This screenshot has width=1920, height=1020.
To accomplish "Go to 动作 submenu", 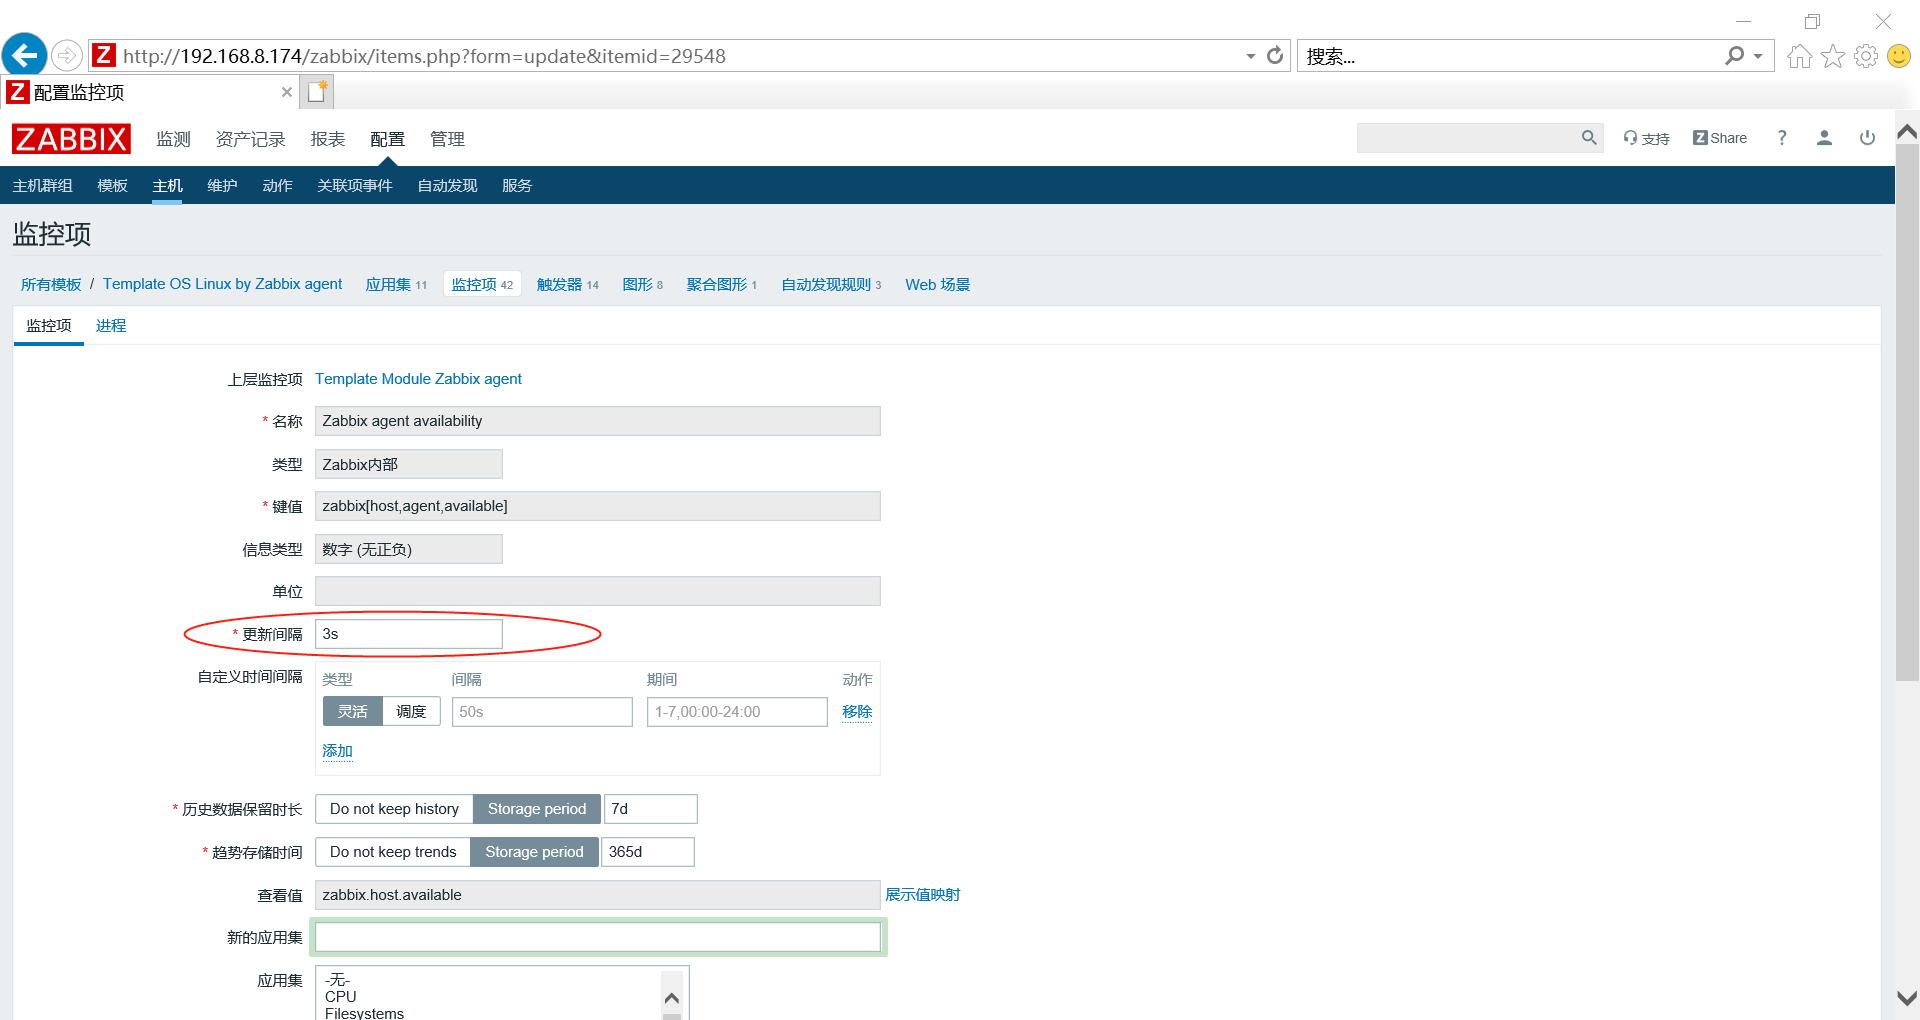I will 277,186.
